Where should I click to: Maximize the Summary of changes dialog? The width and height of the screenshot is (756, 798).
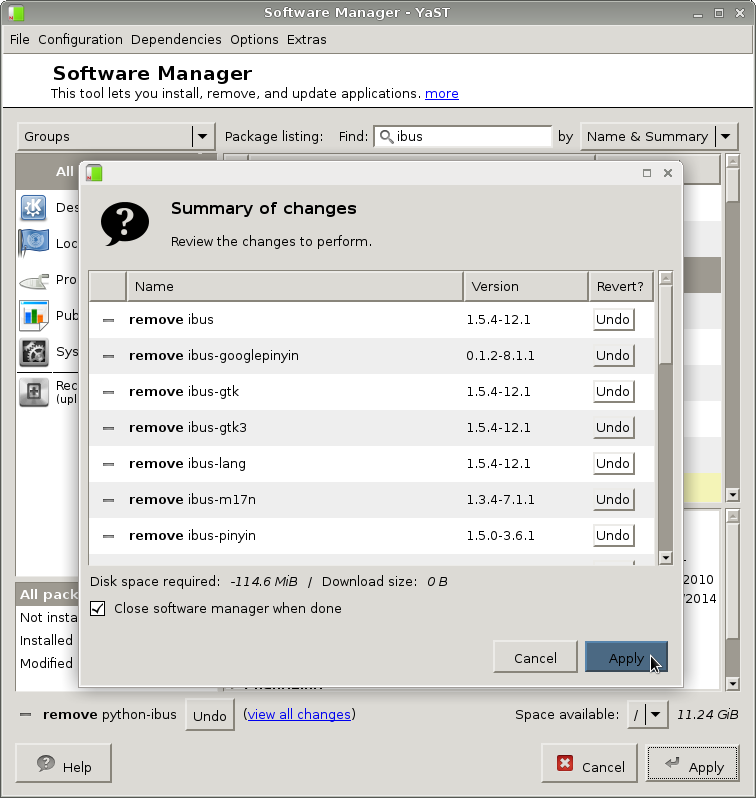coord(647,173)
